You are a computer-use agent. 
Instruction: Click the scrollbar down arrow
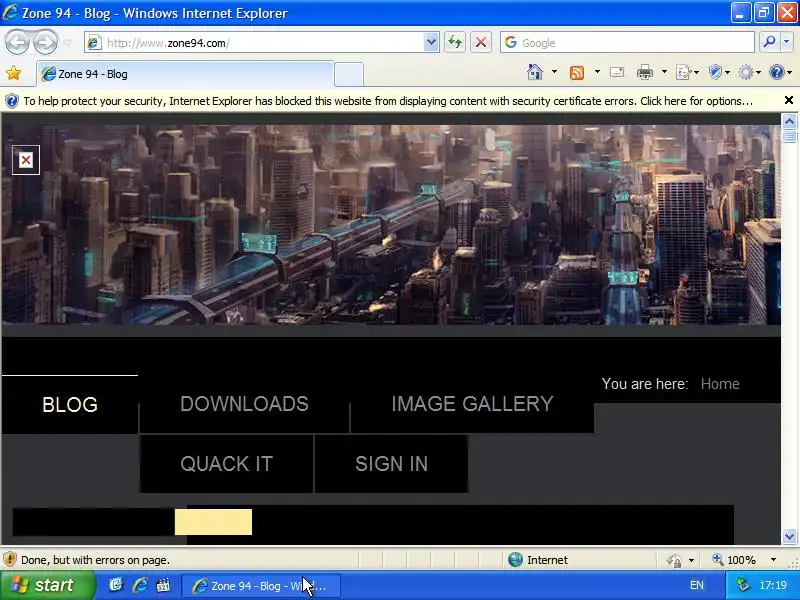tap(789, 537)
